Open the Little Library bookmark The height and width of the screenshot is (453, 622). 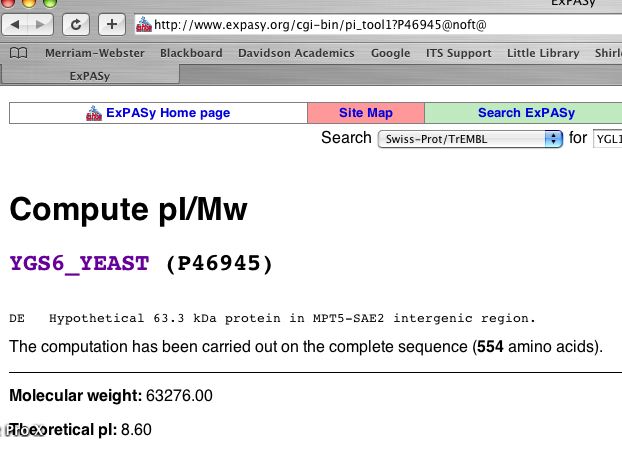click(x=542, y=53)
